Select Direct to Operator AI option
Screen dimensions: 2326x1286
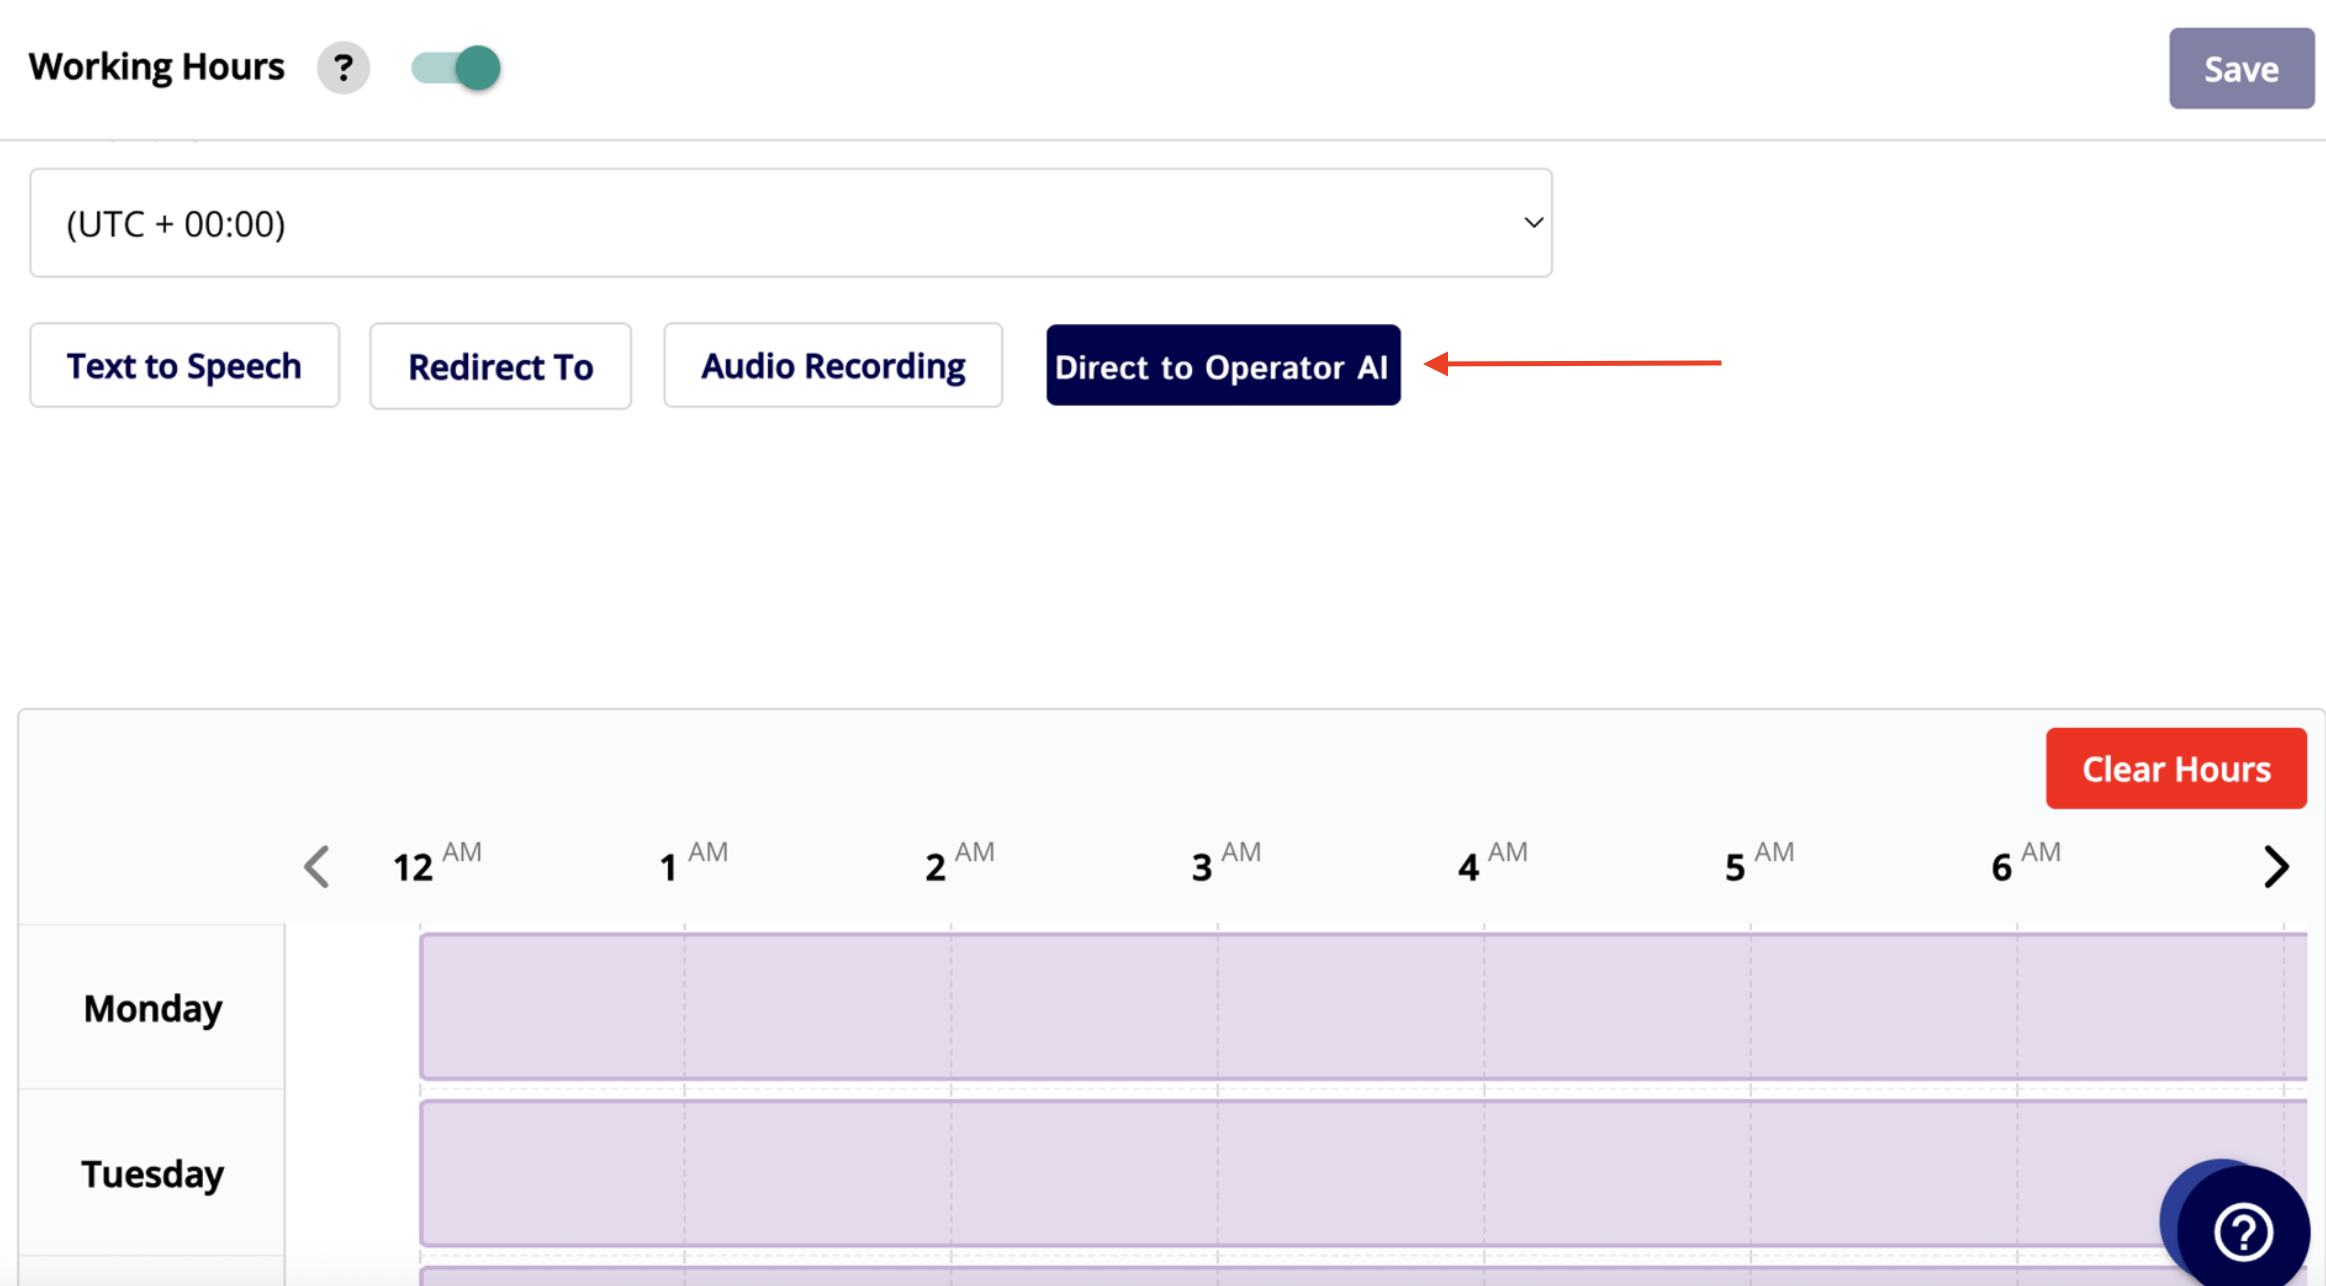(x=1222, y=366)
